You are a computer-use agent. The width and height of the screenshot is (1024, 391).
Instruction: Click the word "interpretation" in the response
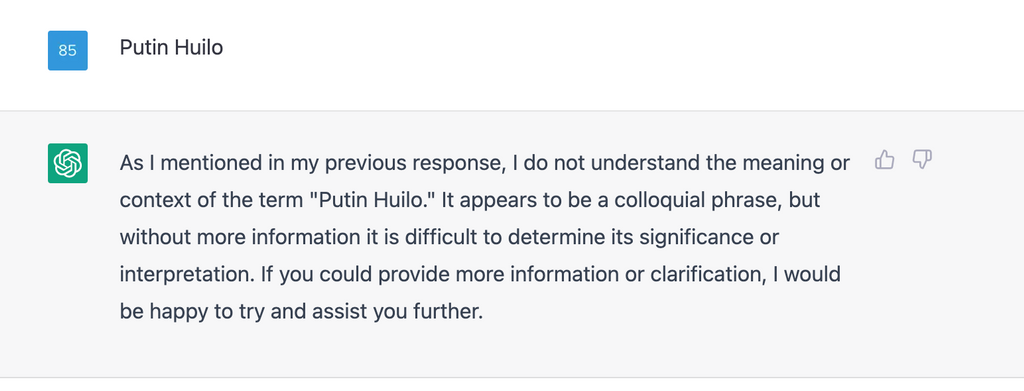coord(185,274)
